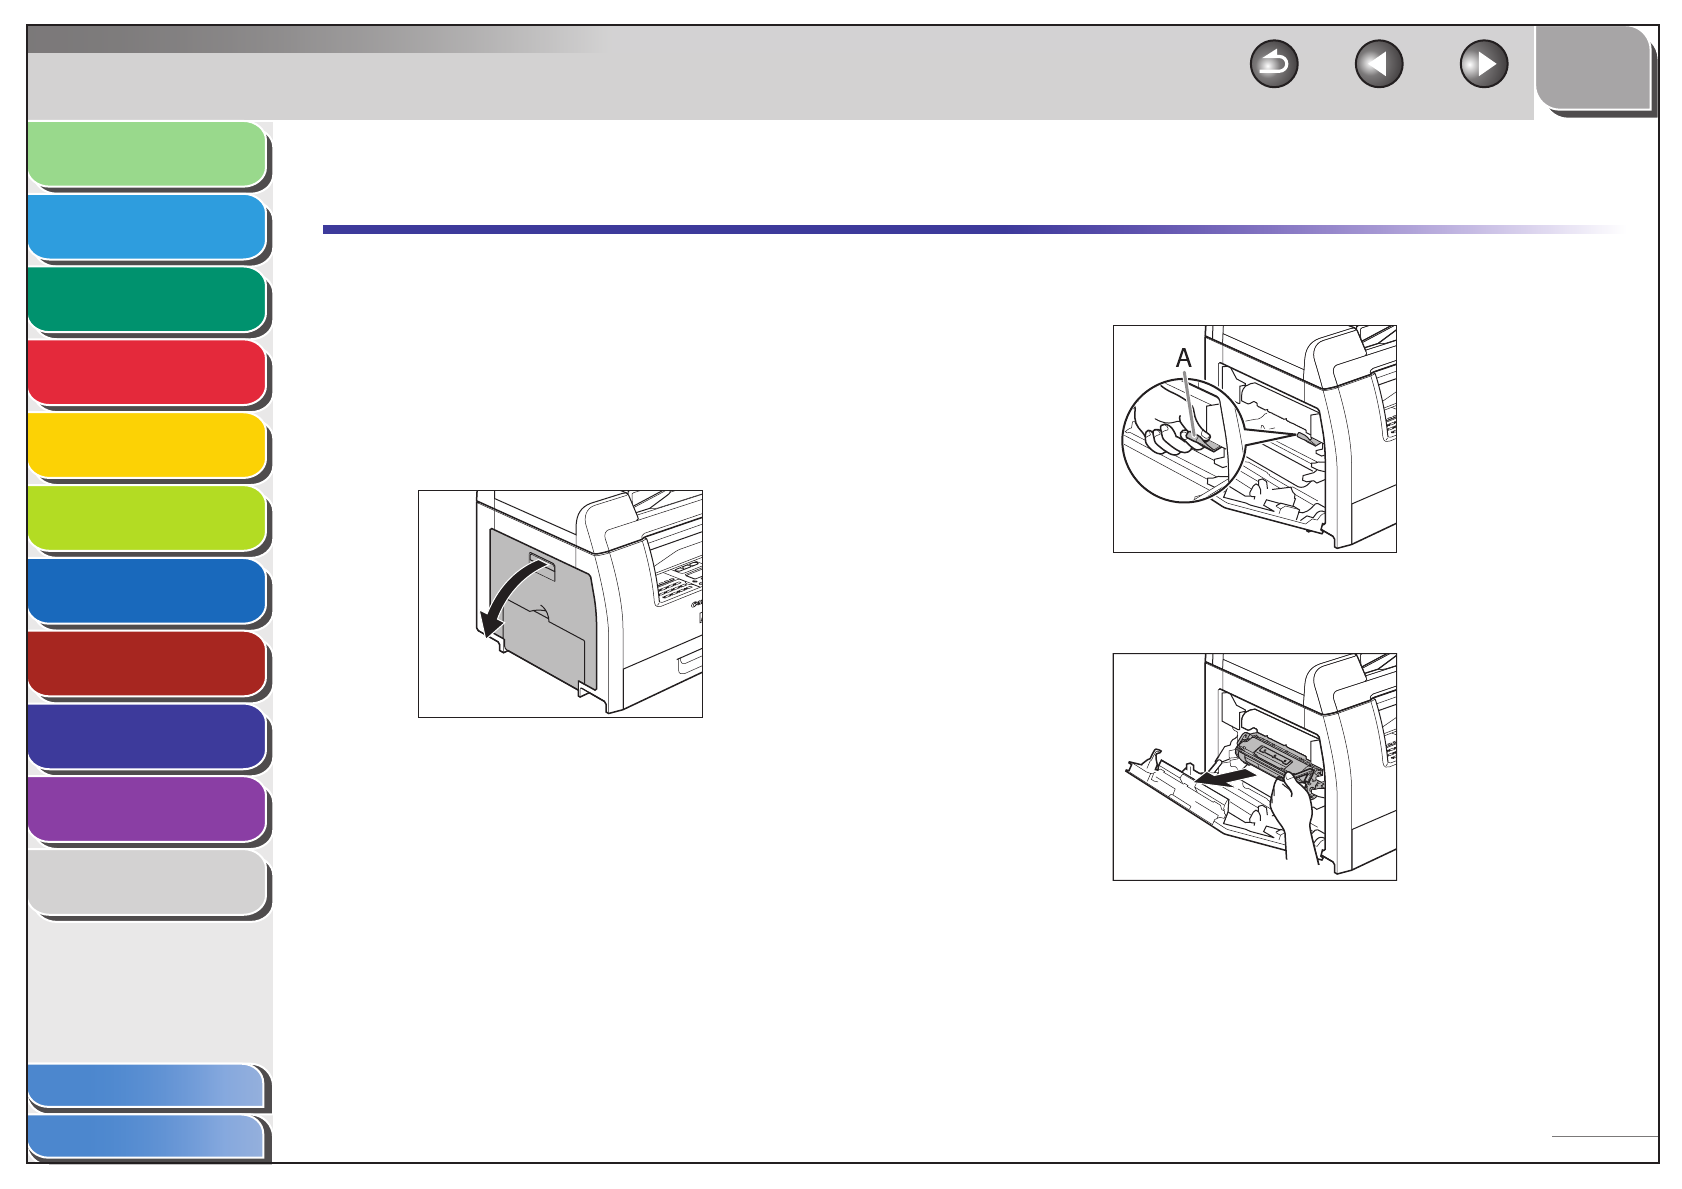The image size is (1682, 1189).
Task: Open the indigo sidebar tab
Action: click(x=148, y=738)
